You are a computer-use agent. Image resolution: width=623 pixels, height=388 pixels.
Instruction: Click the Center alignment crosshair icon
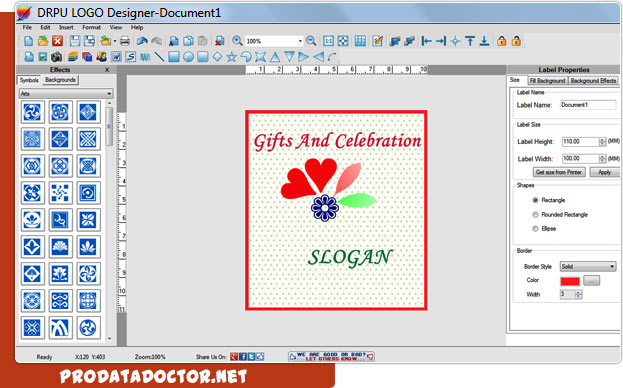[455, 41]
